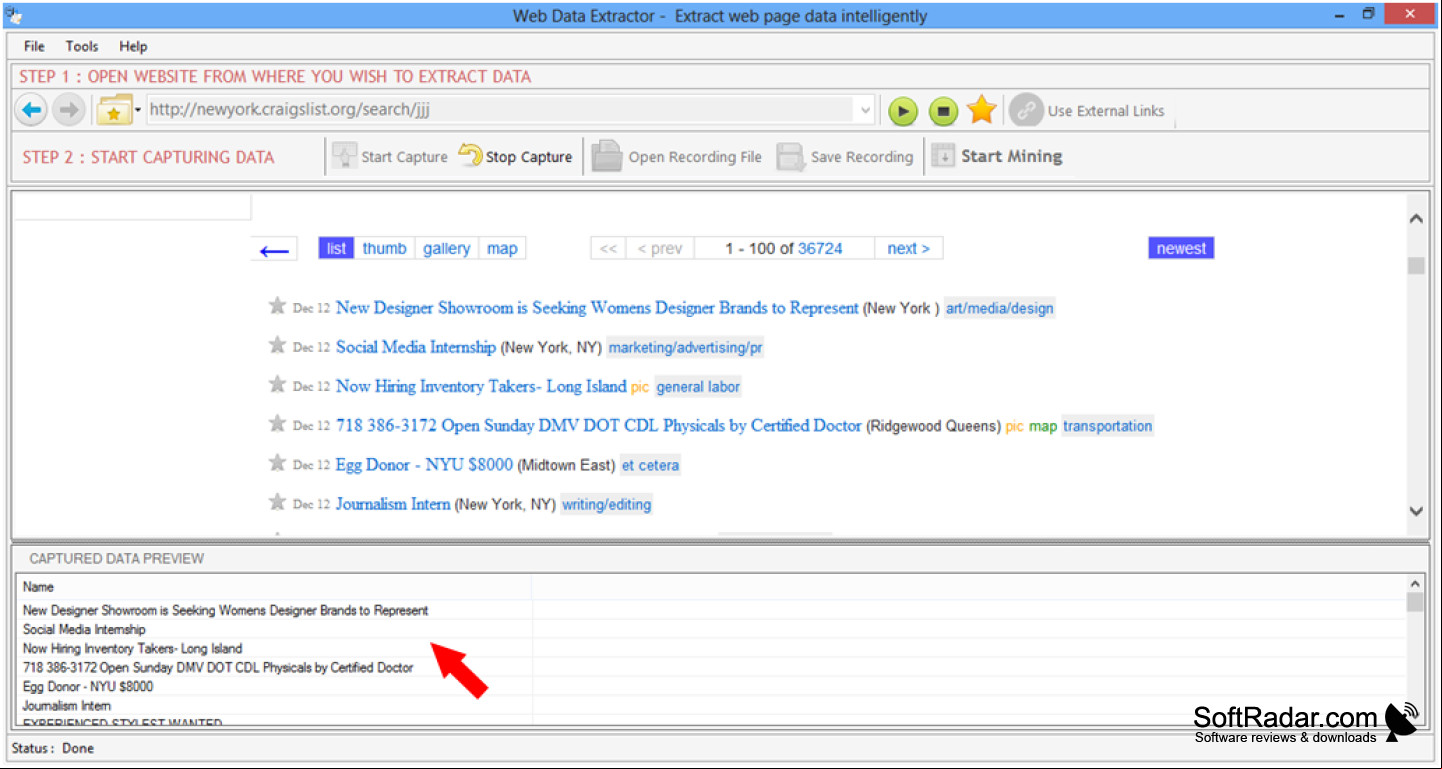The image size is (1442, 769).
Task: Open the favorites folder icon
Action: point(114,110)
